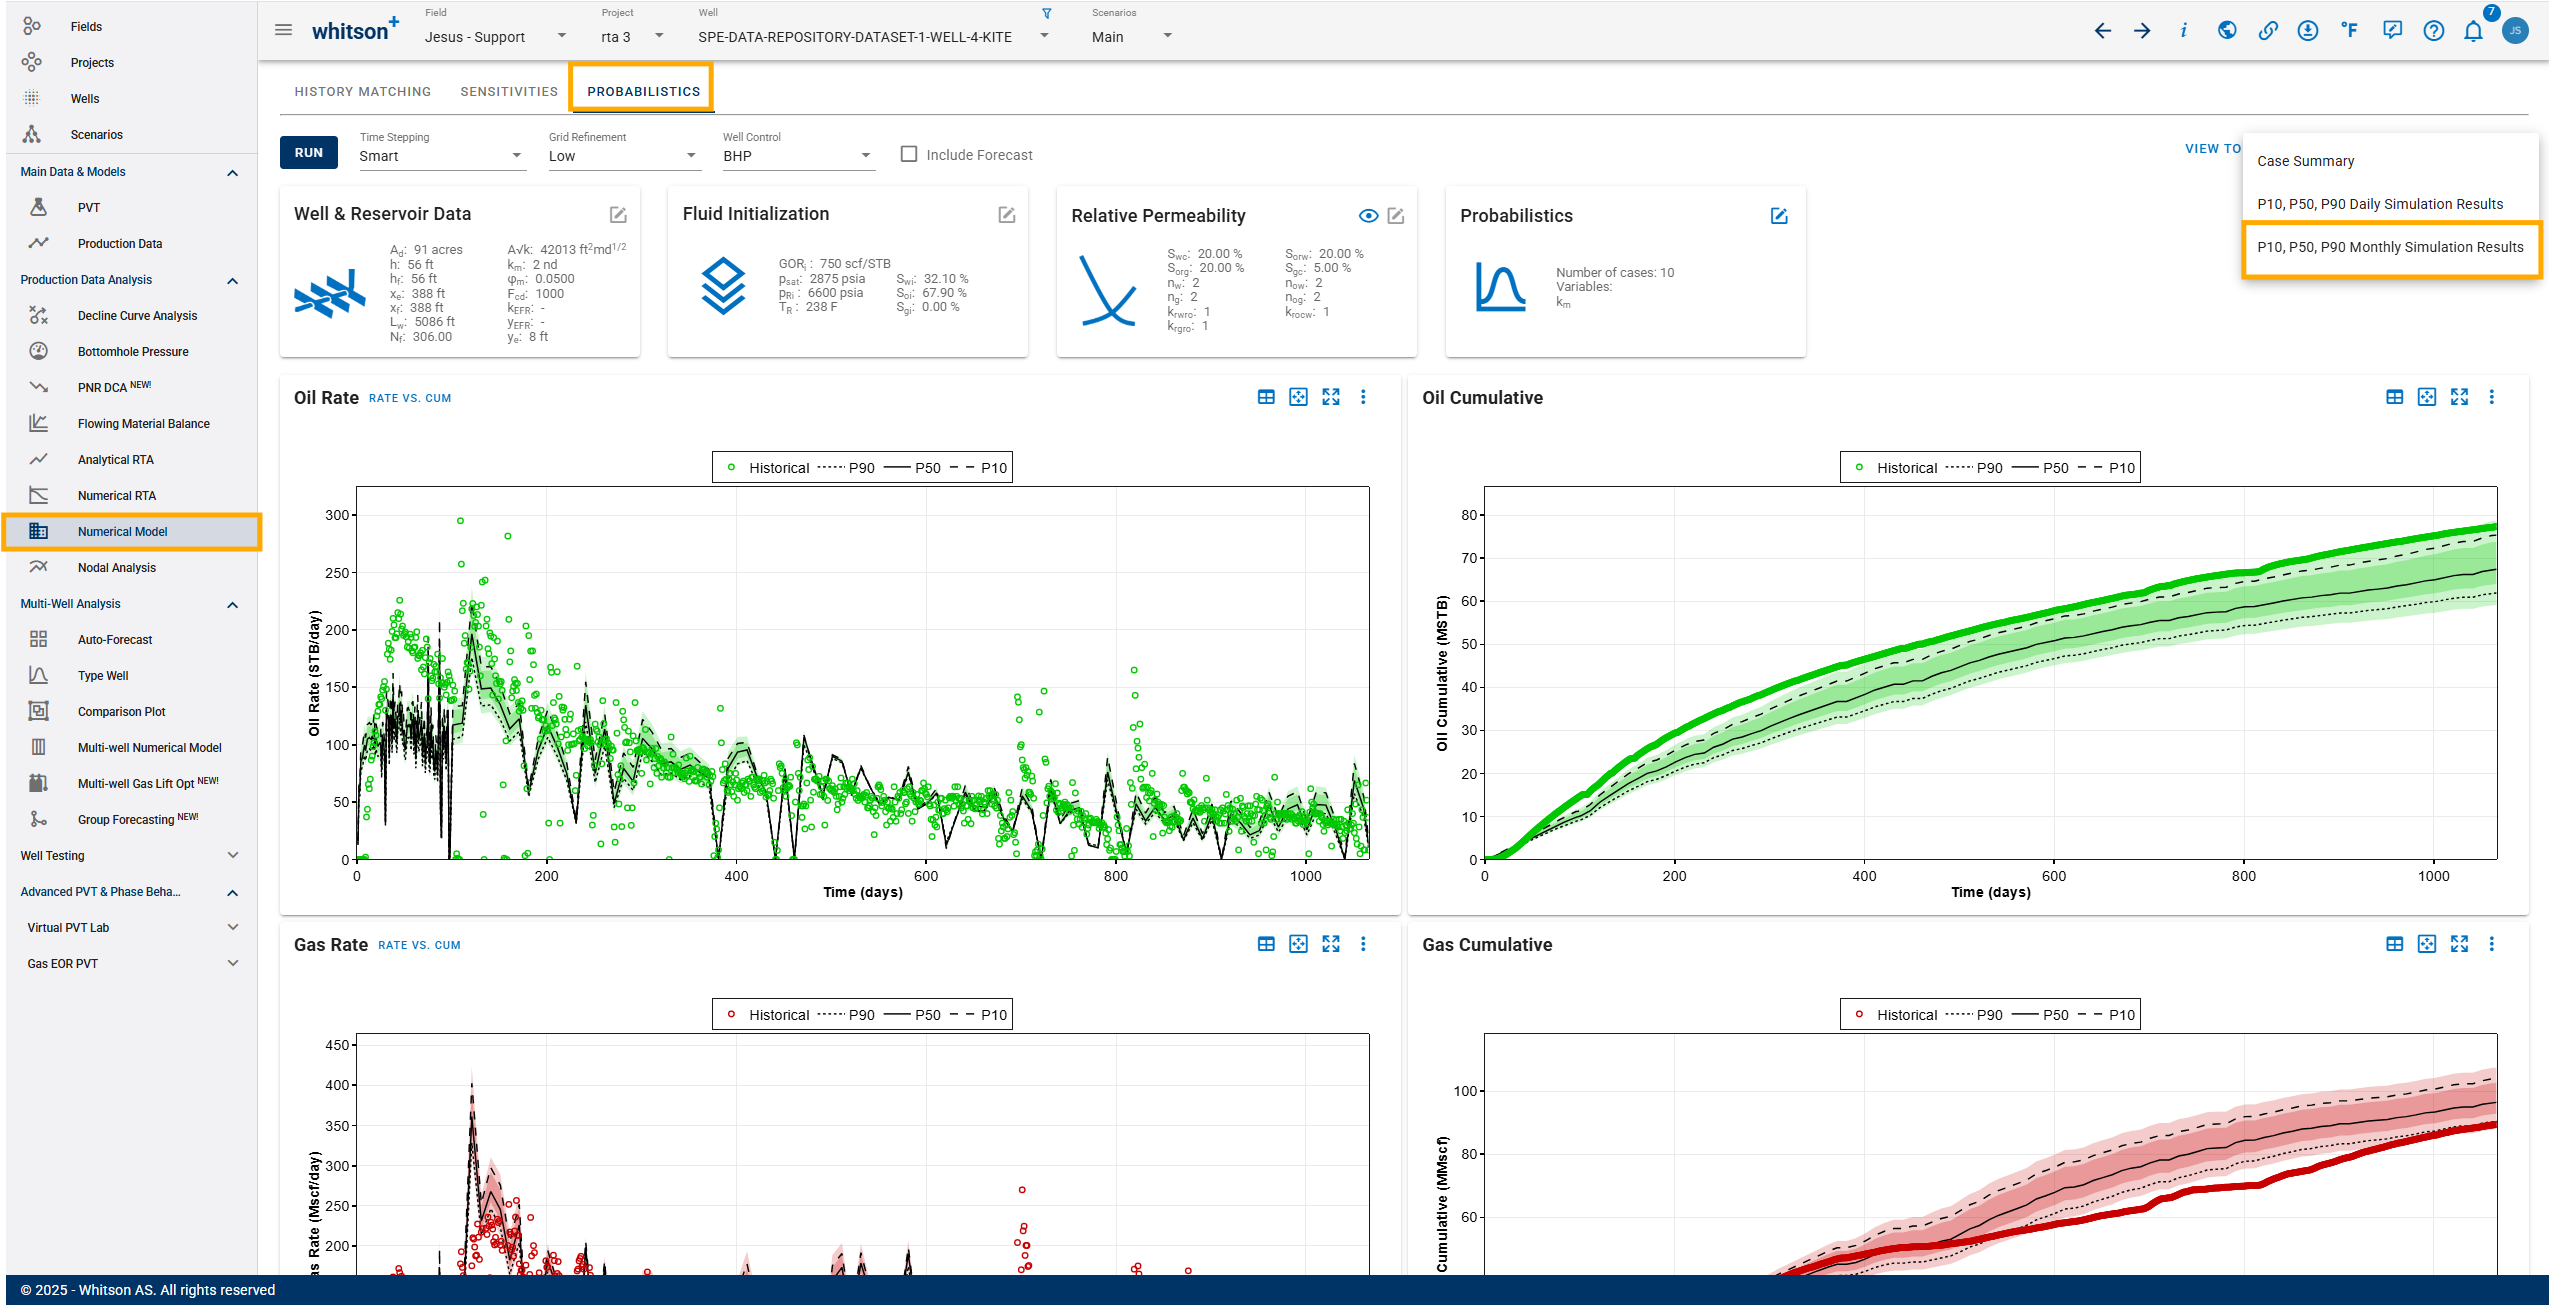This screenshot has width=2549, height=1305.
Task: Toggle P10 series in Oil Cumulative legend
Action: (2107, 468)
